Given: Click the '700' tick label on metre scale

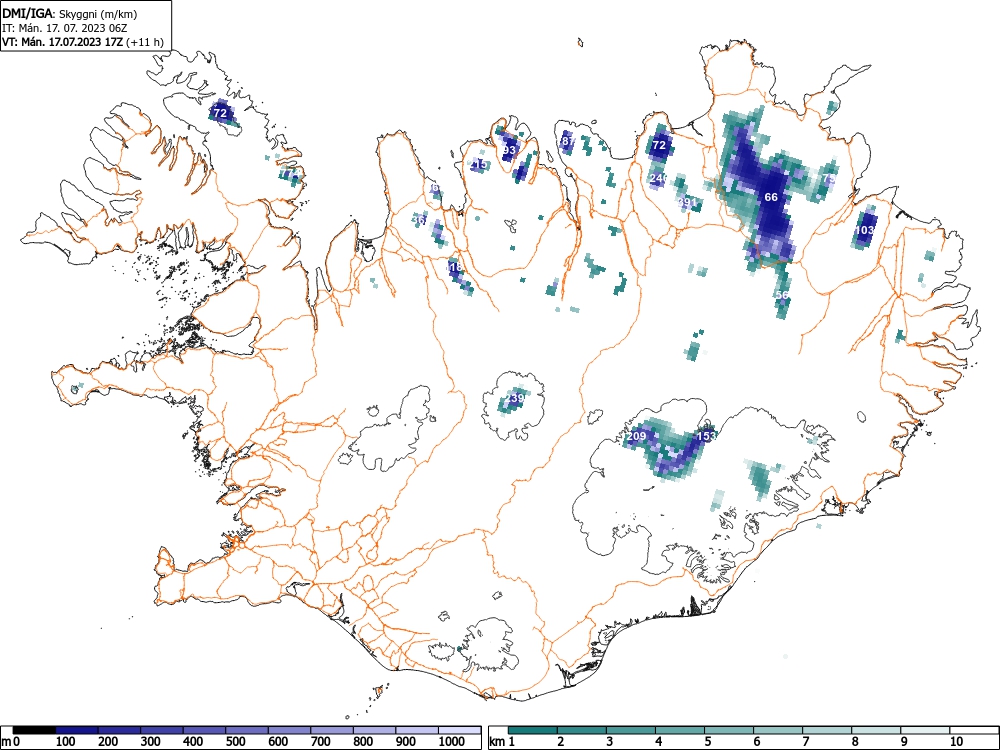Looking at the screenshot, I should 321,742.
